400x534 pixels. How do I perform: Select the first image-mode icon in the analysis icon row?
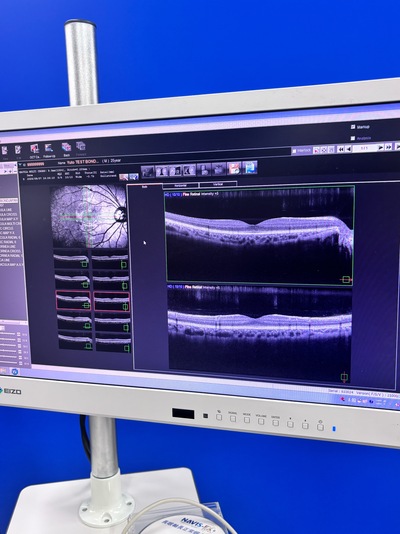point(148,171)
